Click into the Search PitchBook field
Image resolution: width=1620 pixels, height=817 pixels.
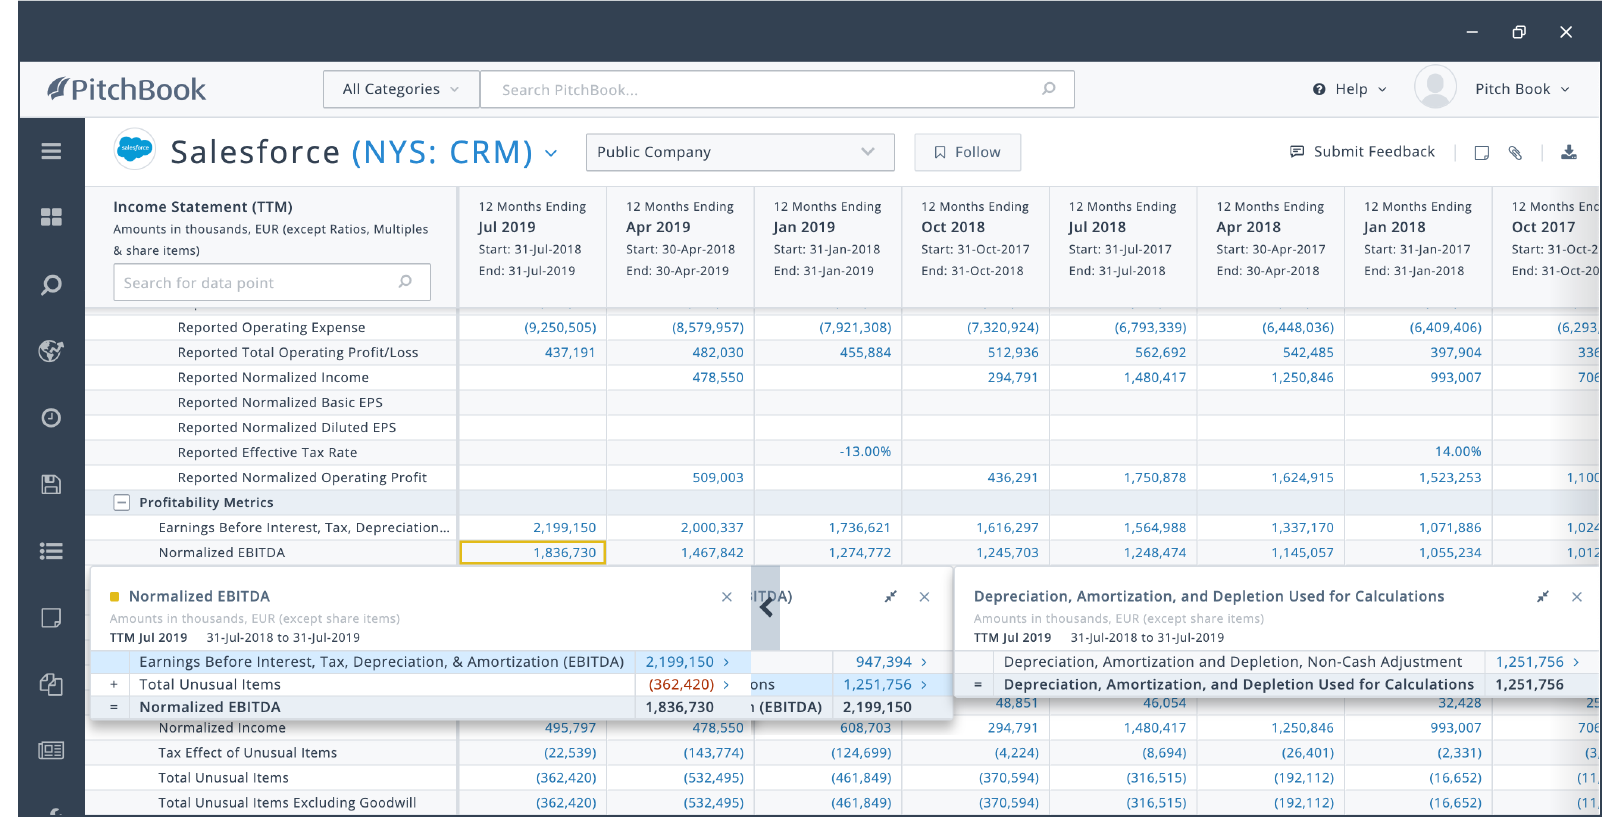777,89
